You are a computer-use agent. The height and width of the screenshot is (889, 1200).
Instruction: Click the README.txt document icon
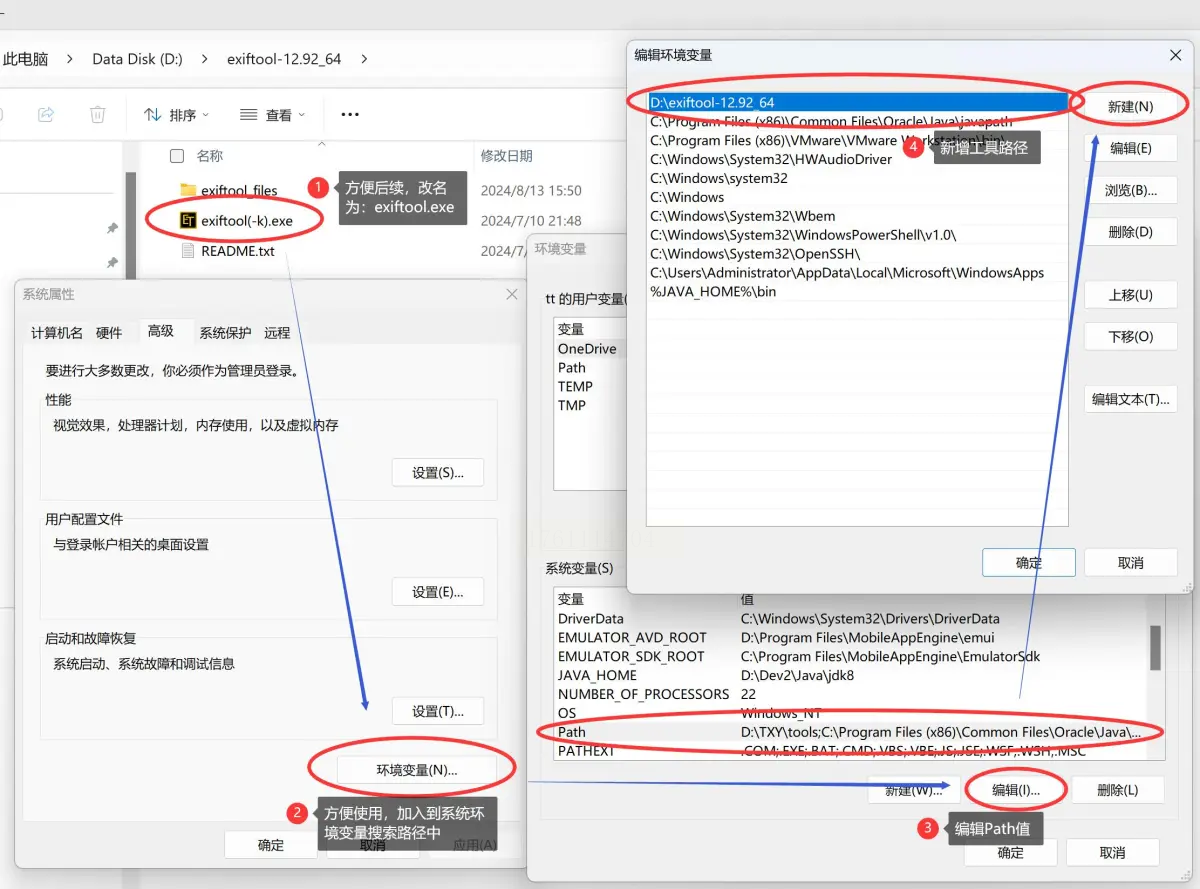click(188, 251)
